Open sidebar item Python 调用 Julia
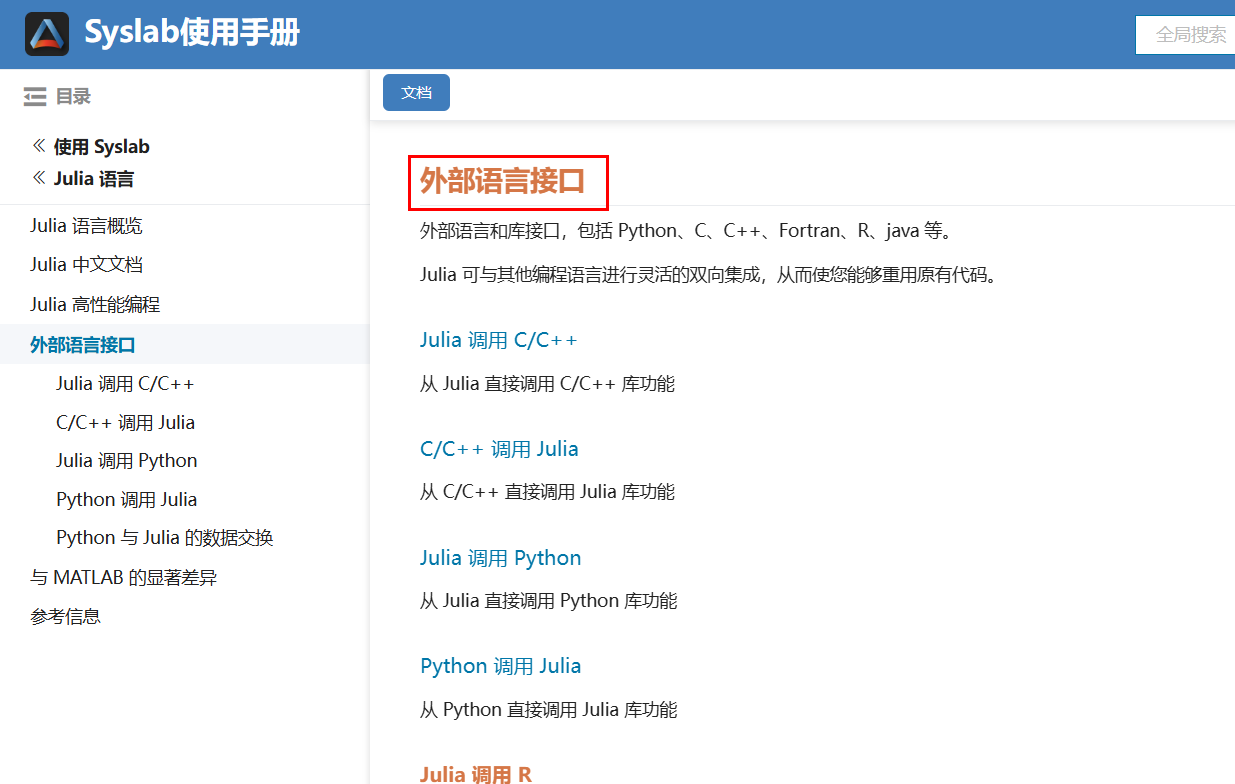This screenshot has width=1235, height=784. tap(127, 499)
